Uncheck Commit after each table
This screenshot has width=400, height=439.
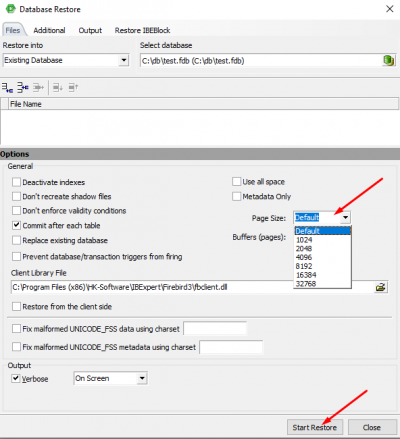click(x=16, y=225)
